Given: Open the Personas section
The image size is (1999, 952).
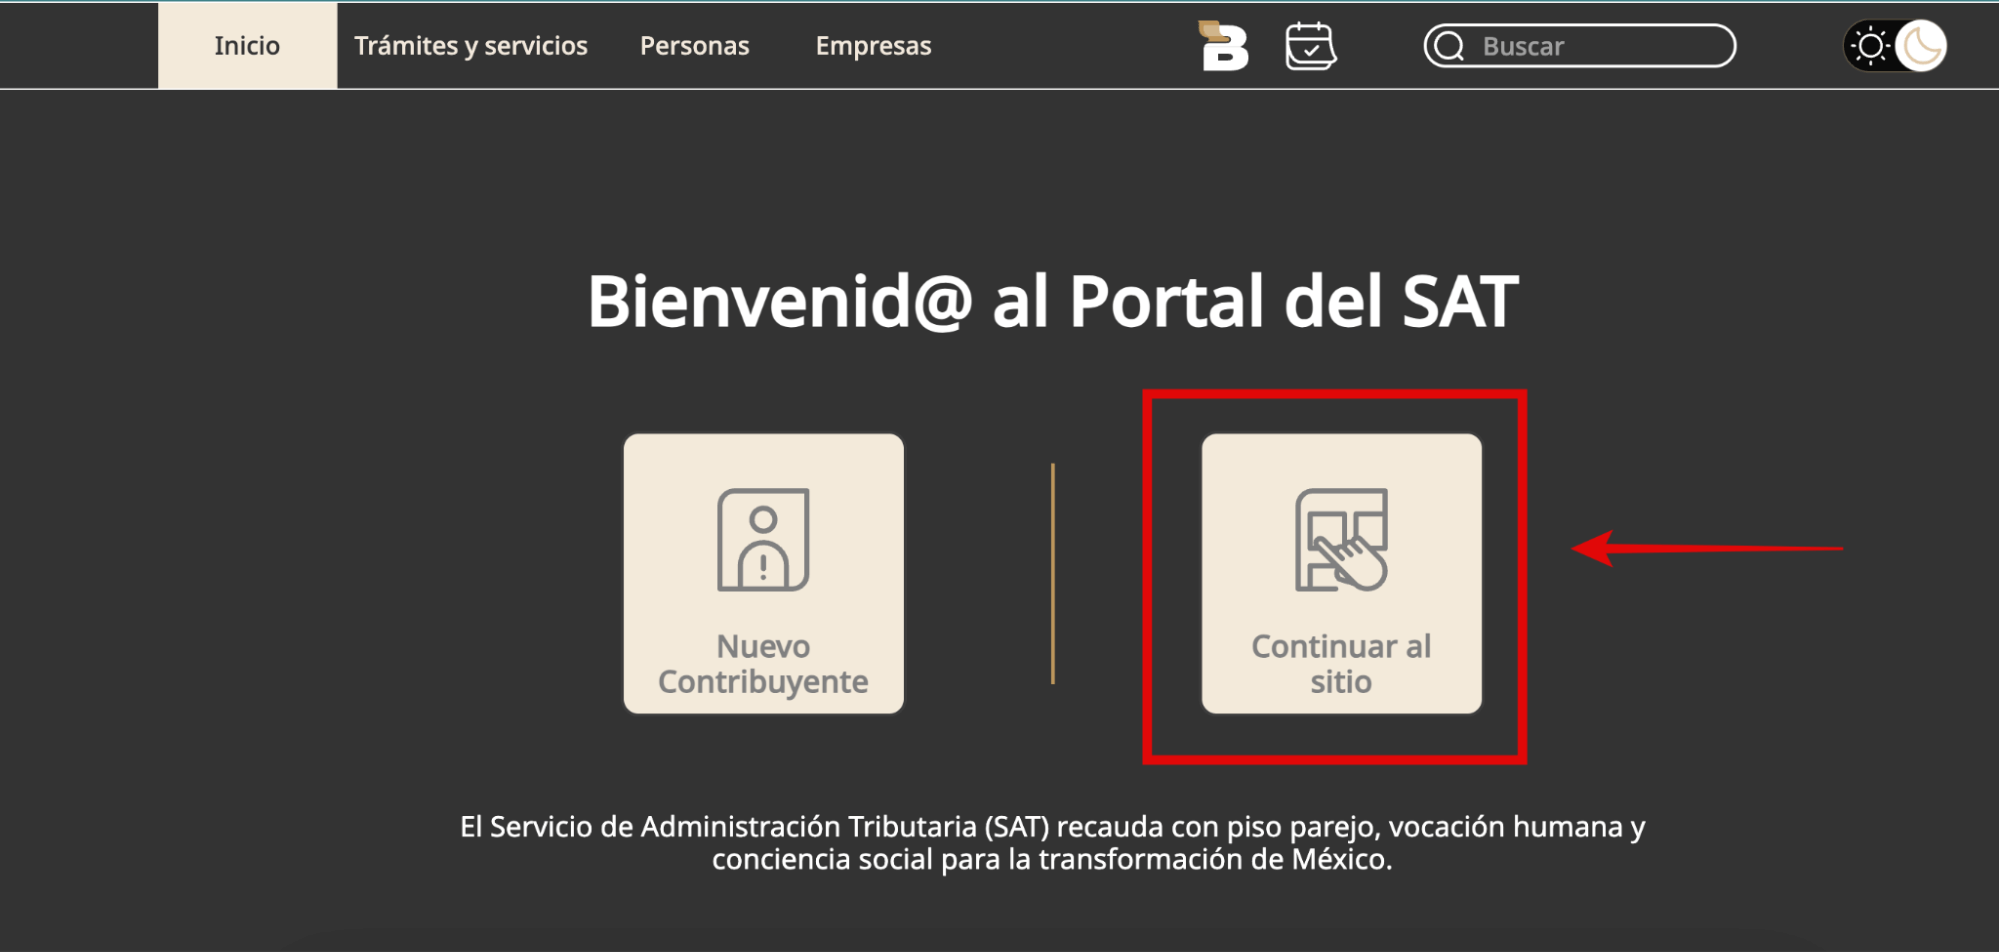Looking at the screenshot, I should (x=694, y=45).
